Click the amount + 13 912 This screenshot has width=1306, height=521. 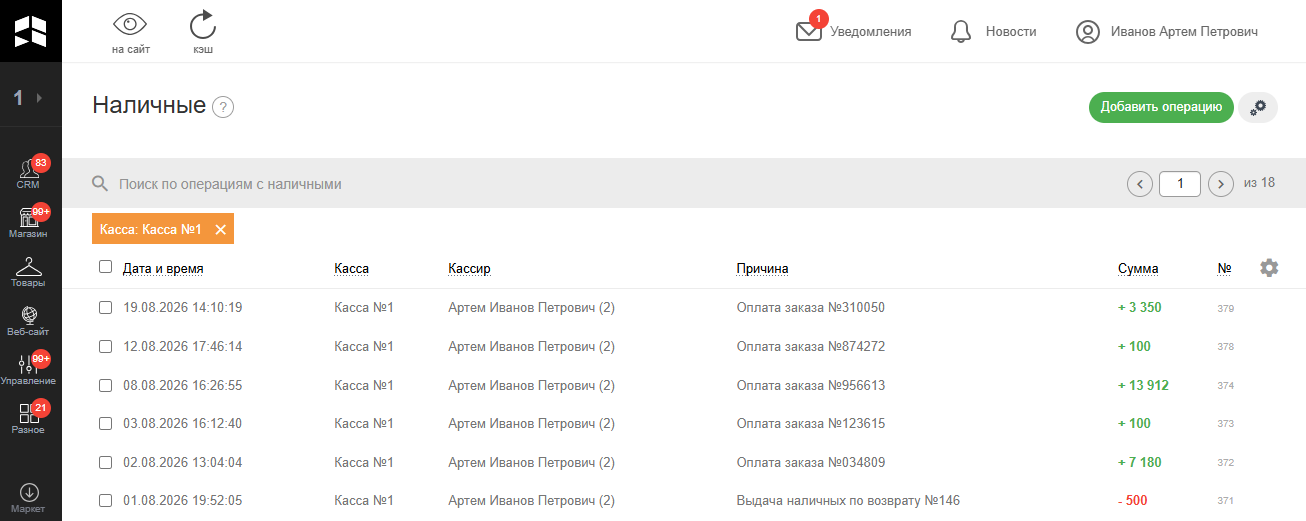click(1143, 386)
